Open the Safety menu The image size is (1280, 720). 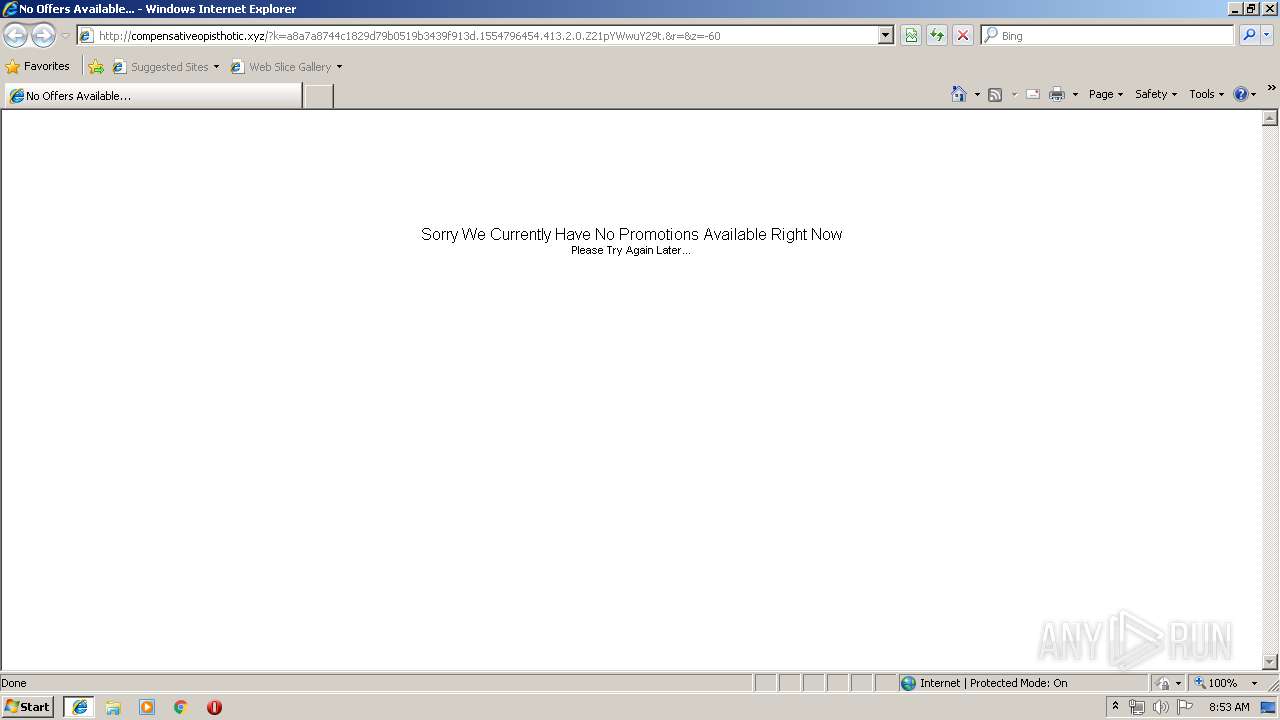tap(1155, 94)
